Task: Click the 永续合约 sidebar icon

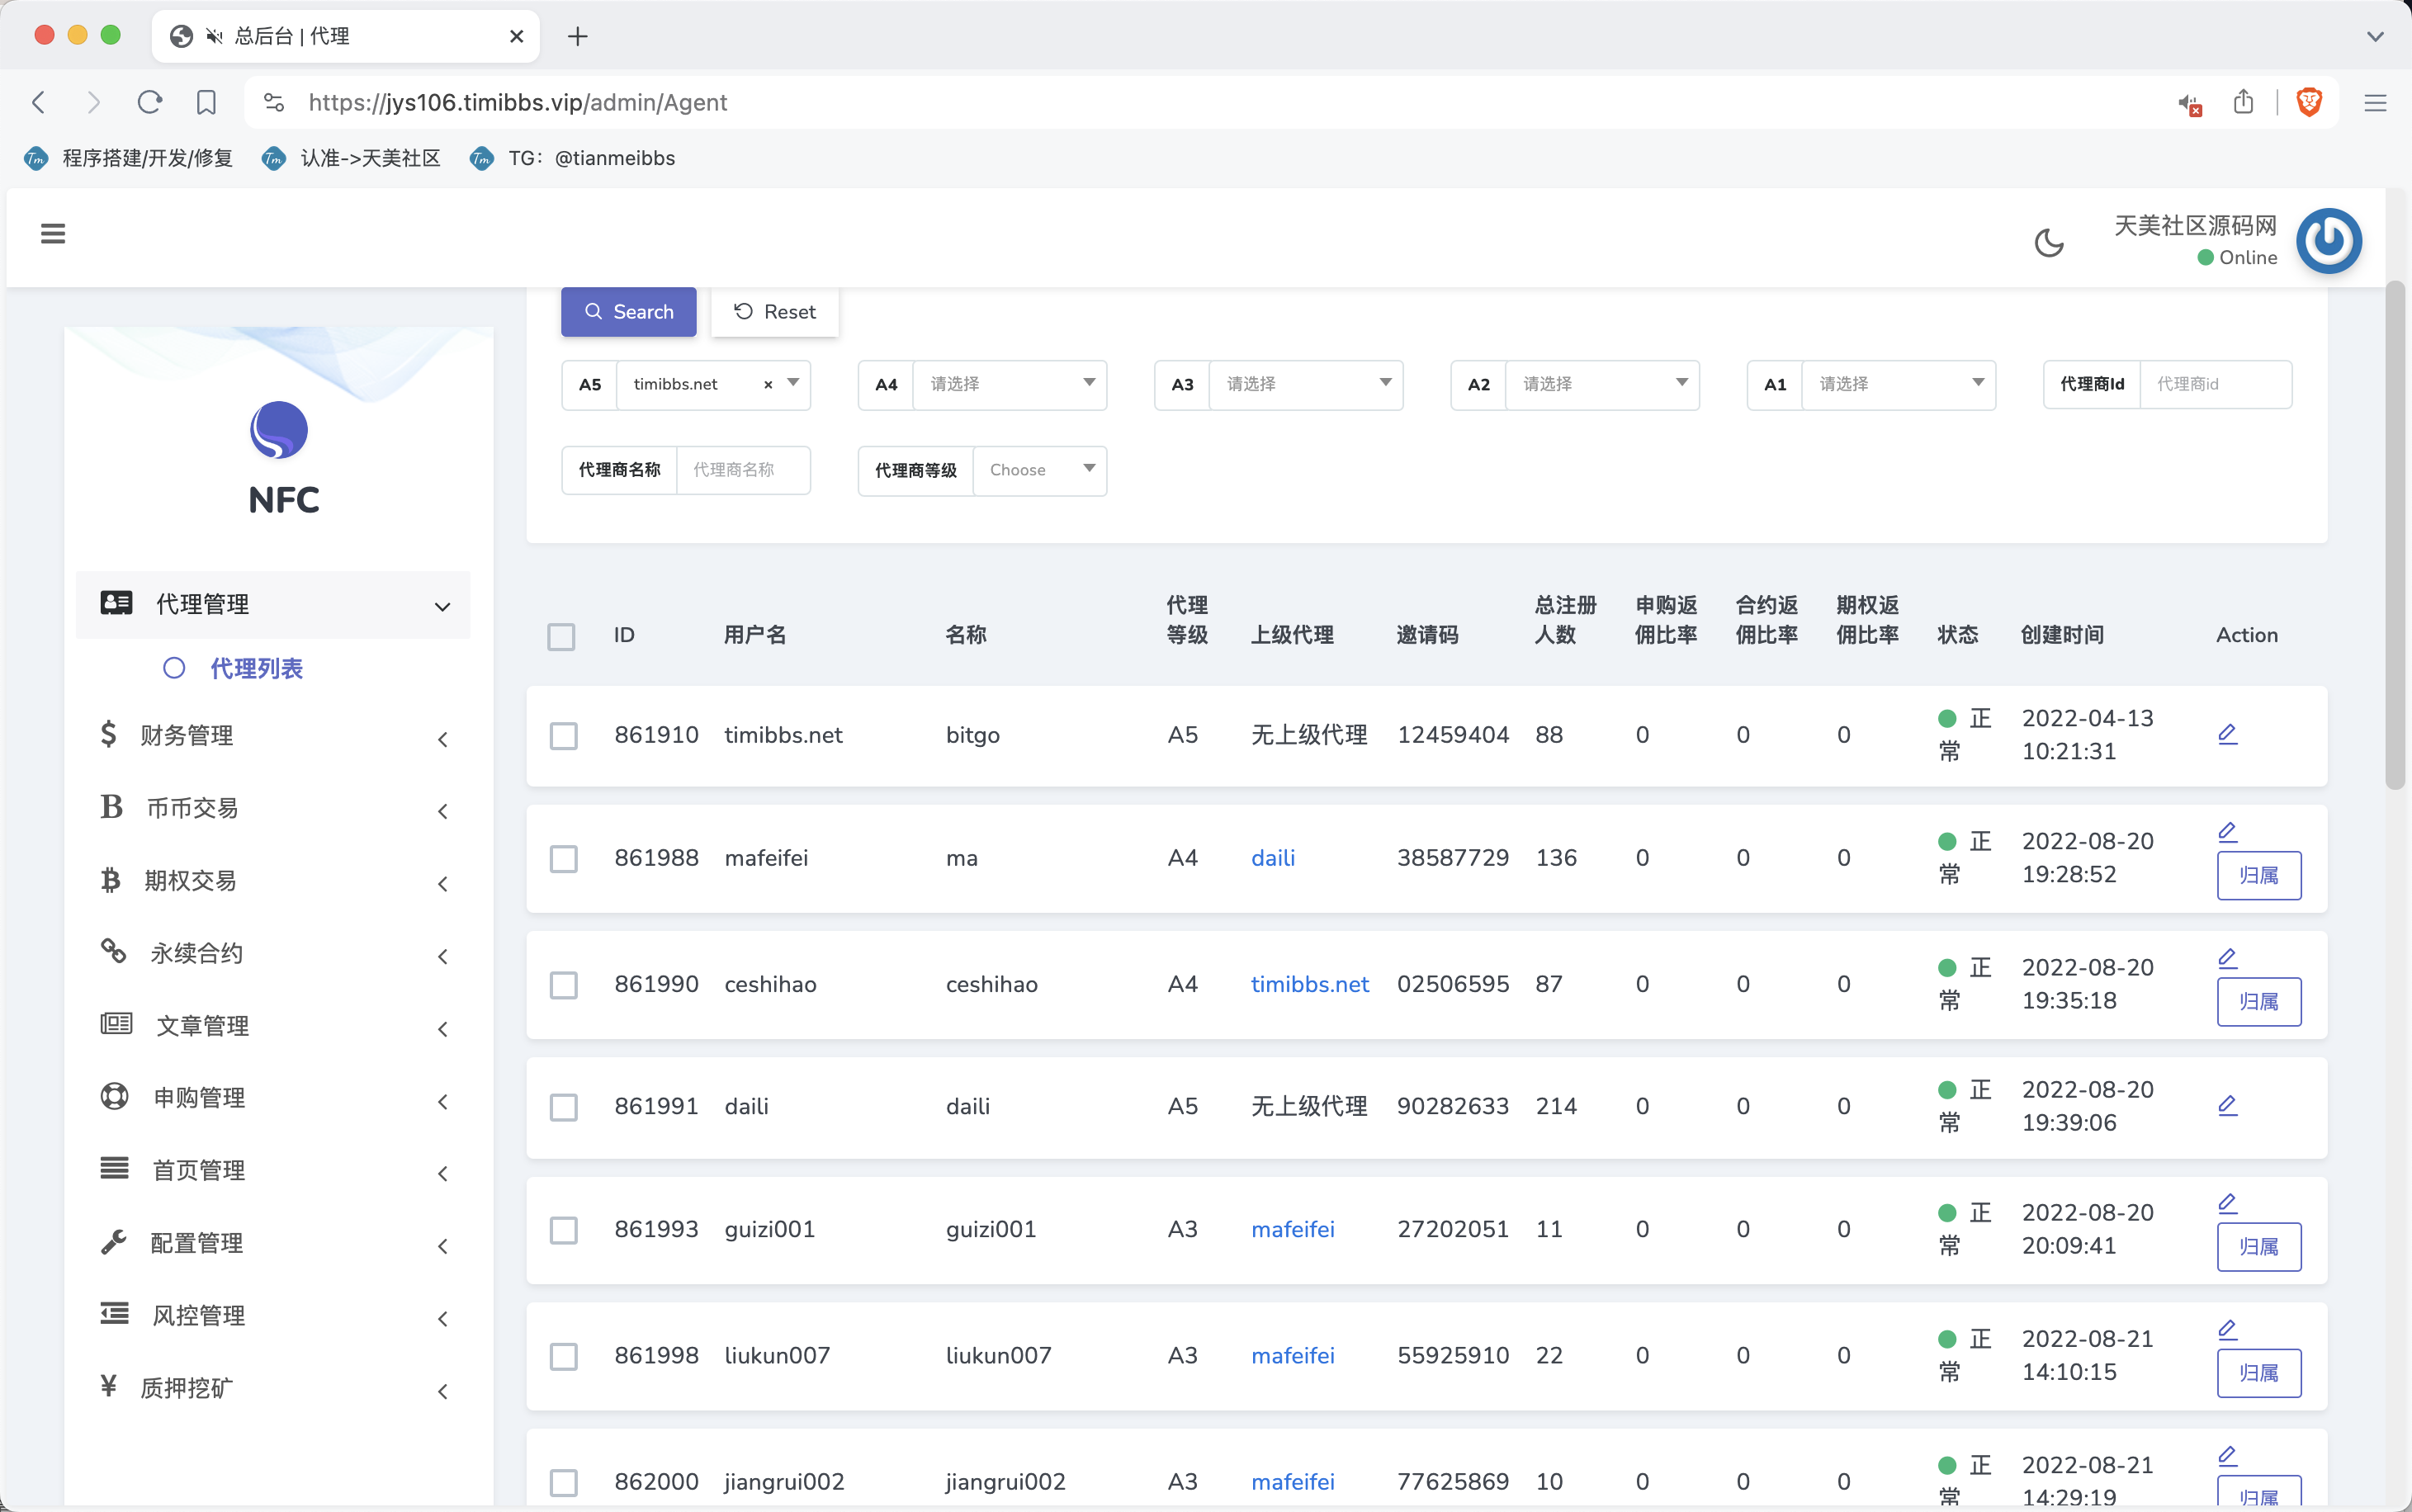Action: coord(113,951)
